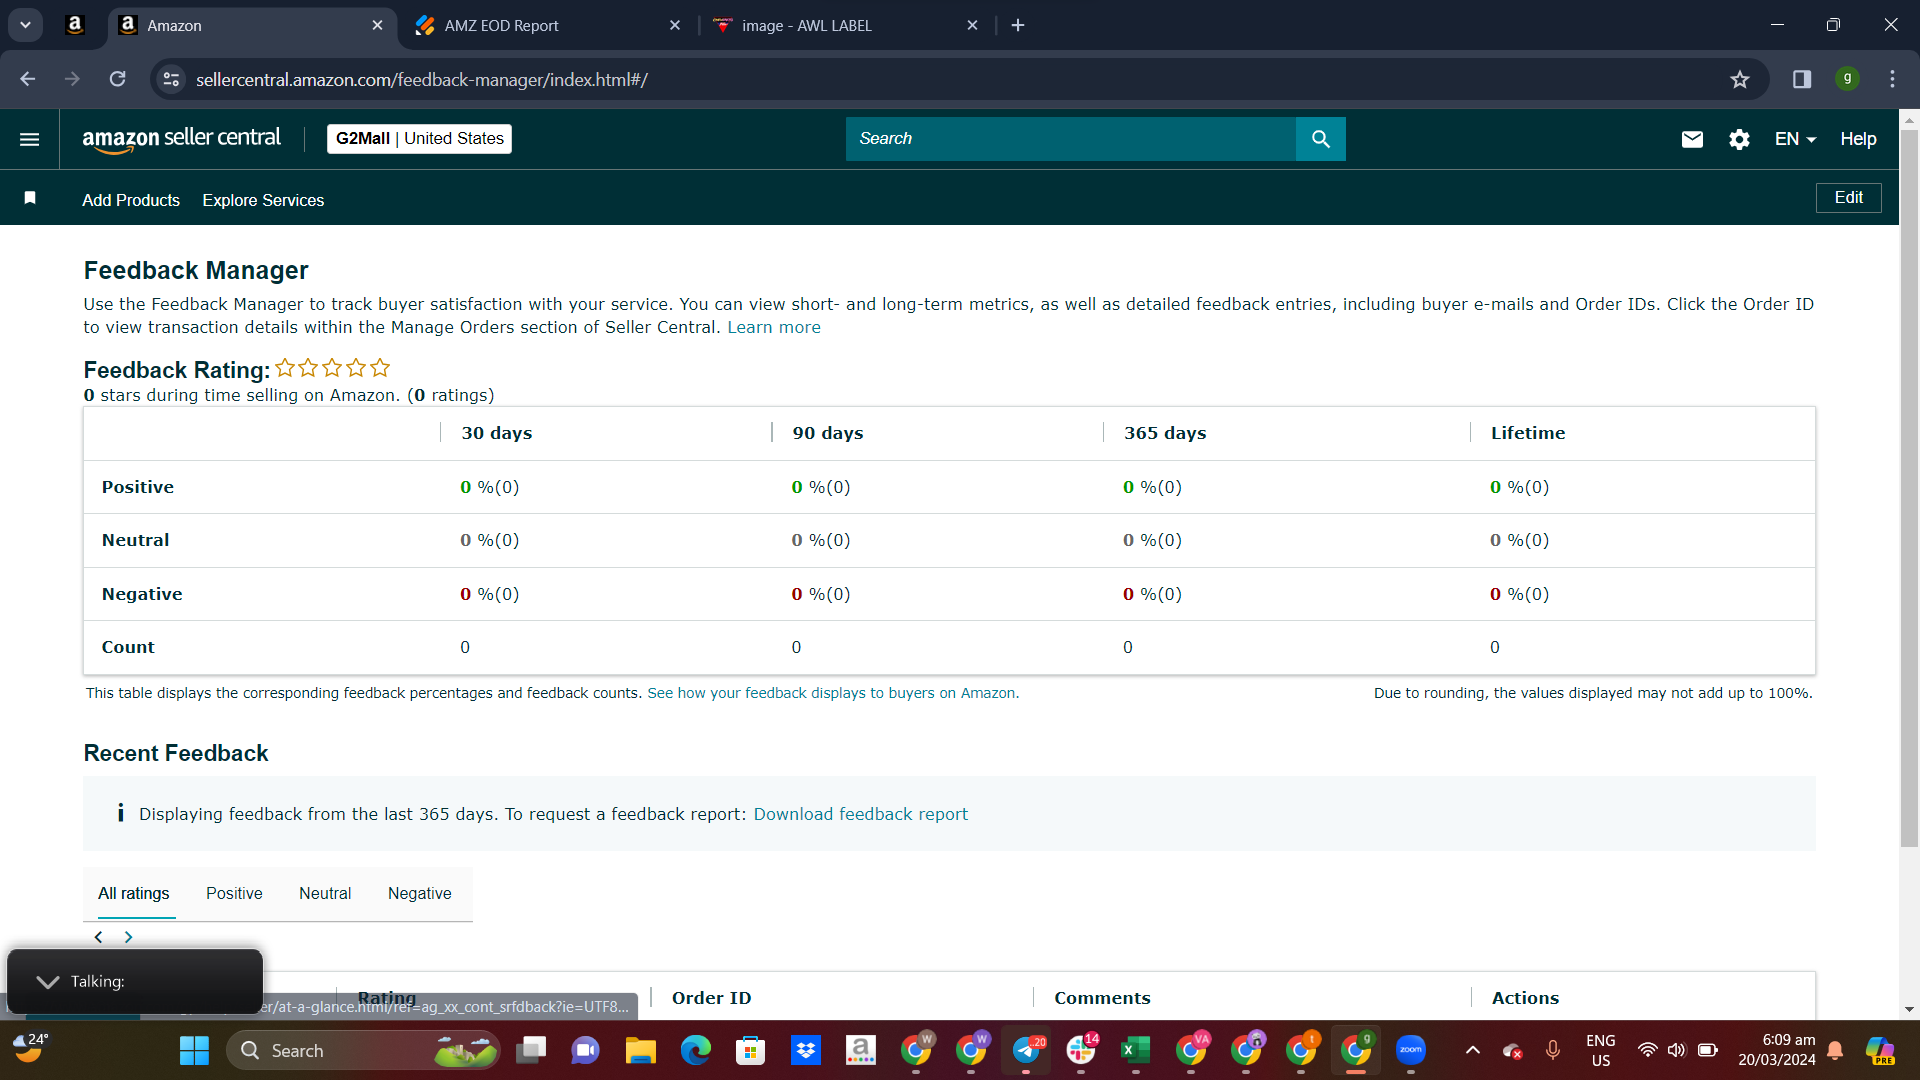
Task: Open the Amazon app on the taskbar
Action: coord(860,1050)
